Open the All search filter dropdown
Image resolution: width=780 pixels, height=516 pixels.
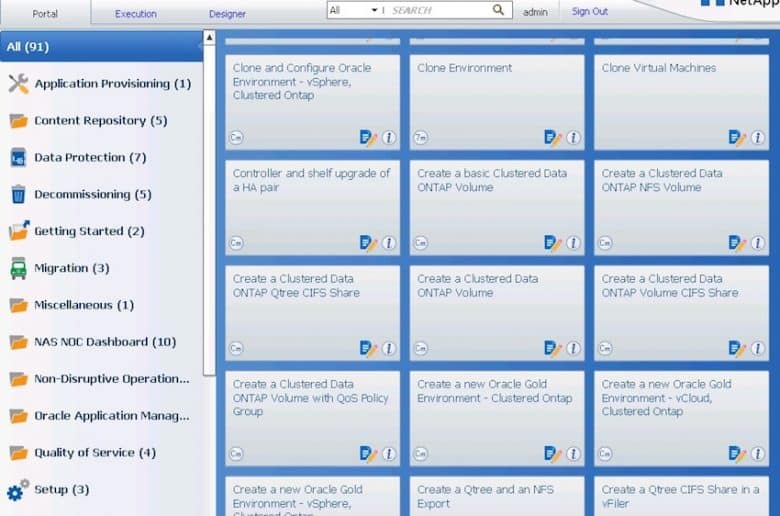354,10
